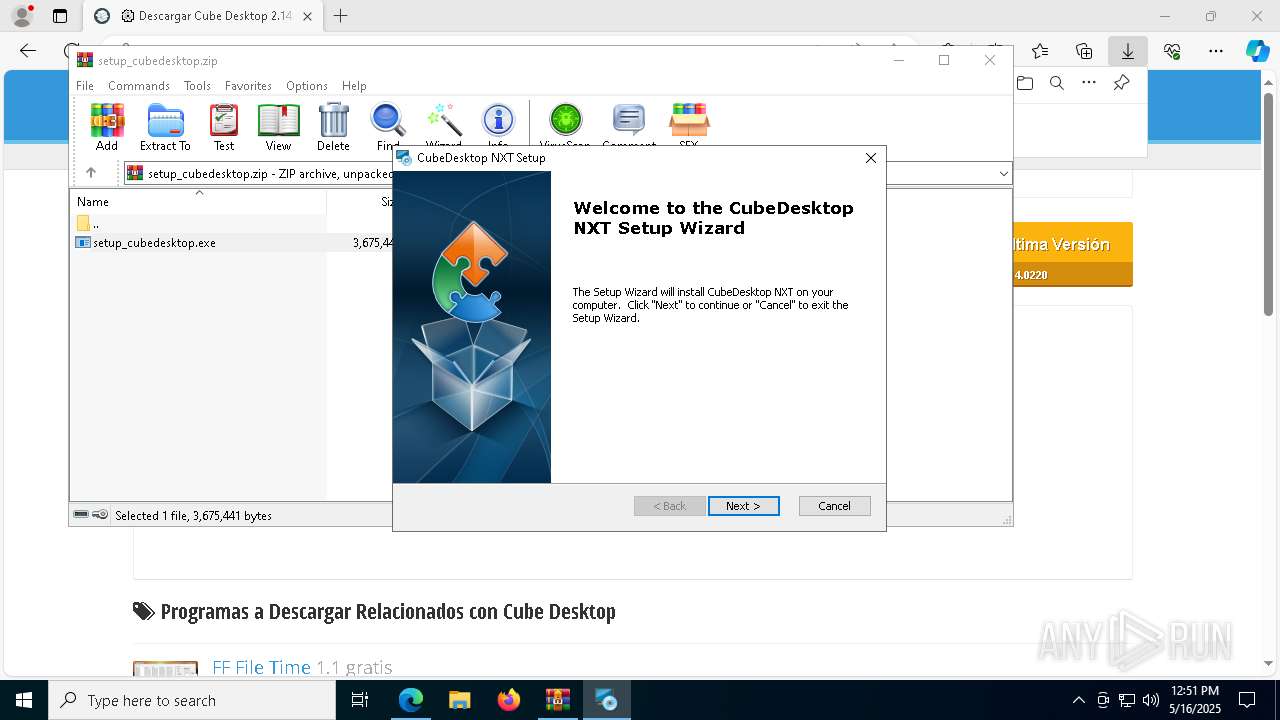The image size is (1280, 720).
Task: Open Tools menu in WinRAR
Action: (197, 86)
